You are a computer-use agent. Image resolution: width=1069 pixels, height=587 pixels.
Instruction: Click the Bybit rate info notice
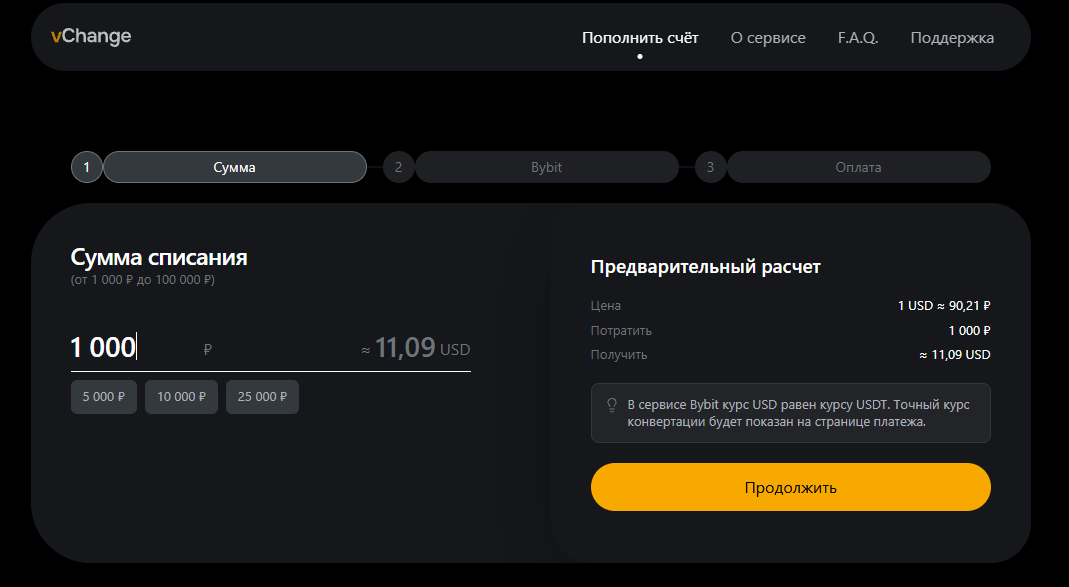tap(790, 413)
